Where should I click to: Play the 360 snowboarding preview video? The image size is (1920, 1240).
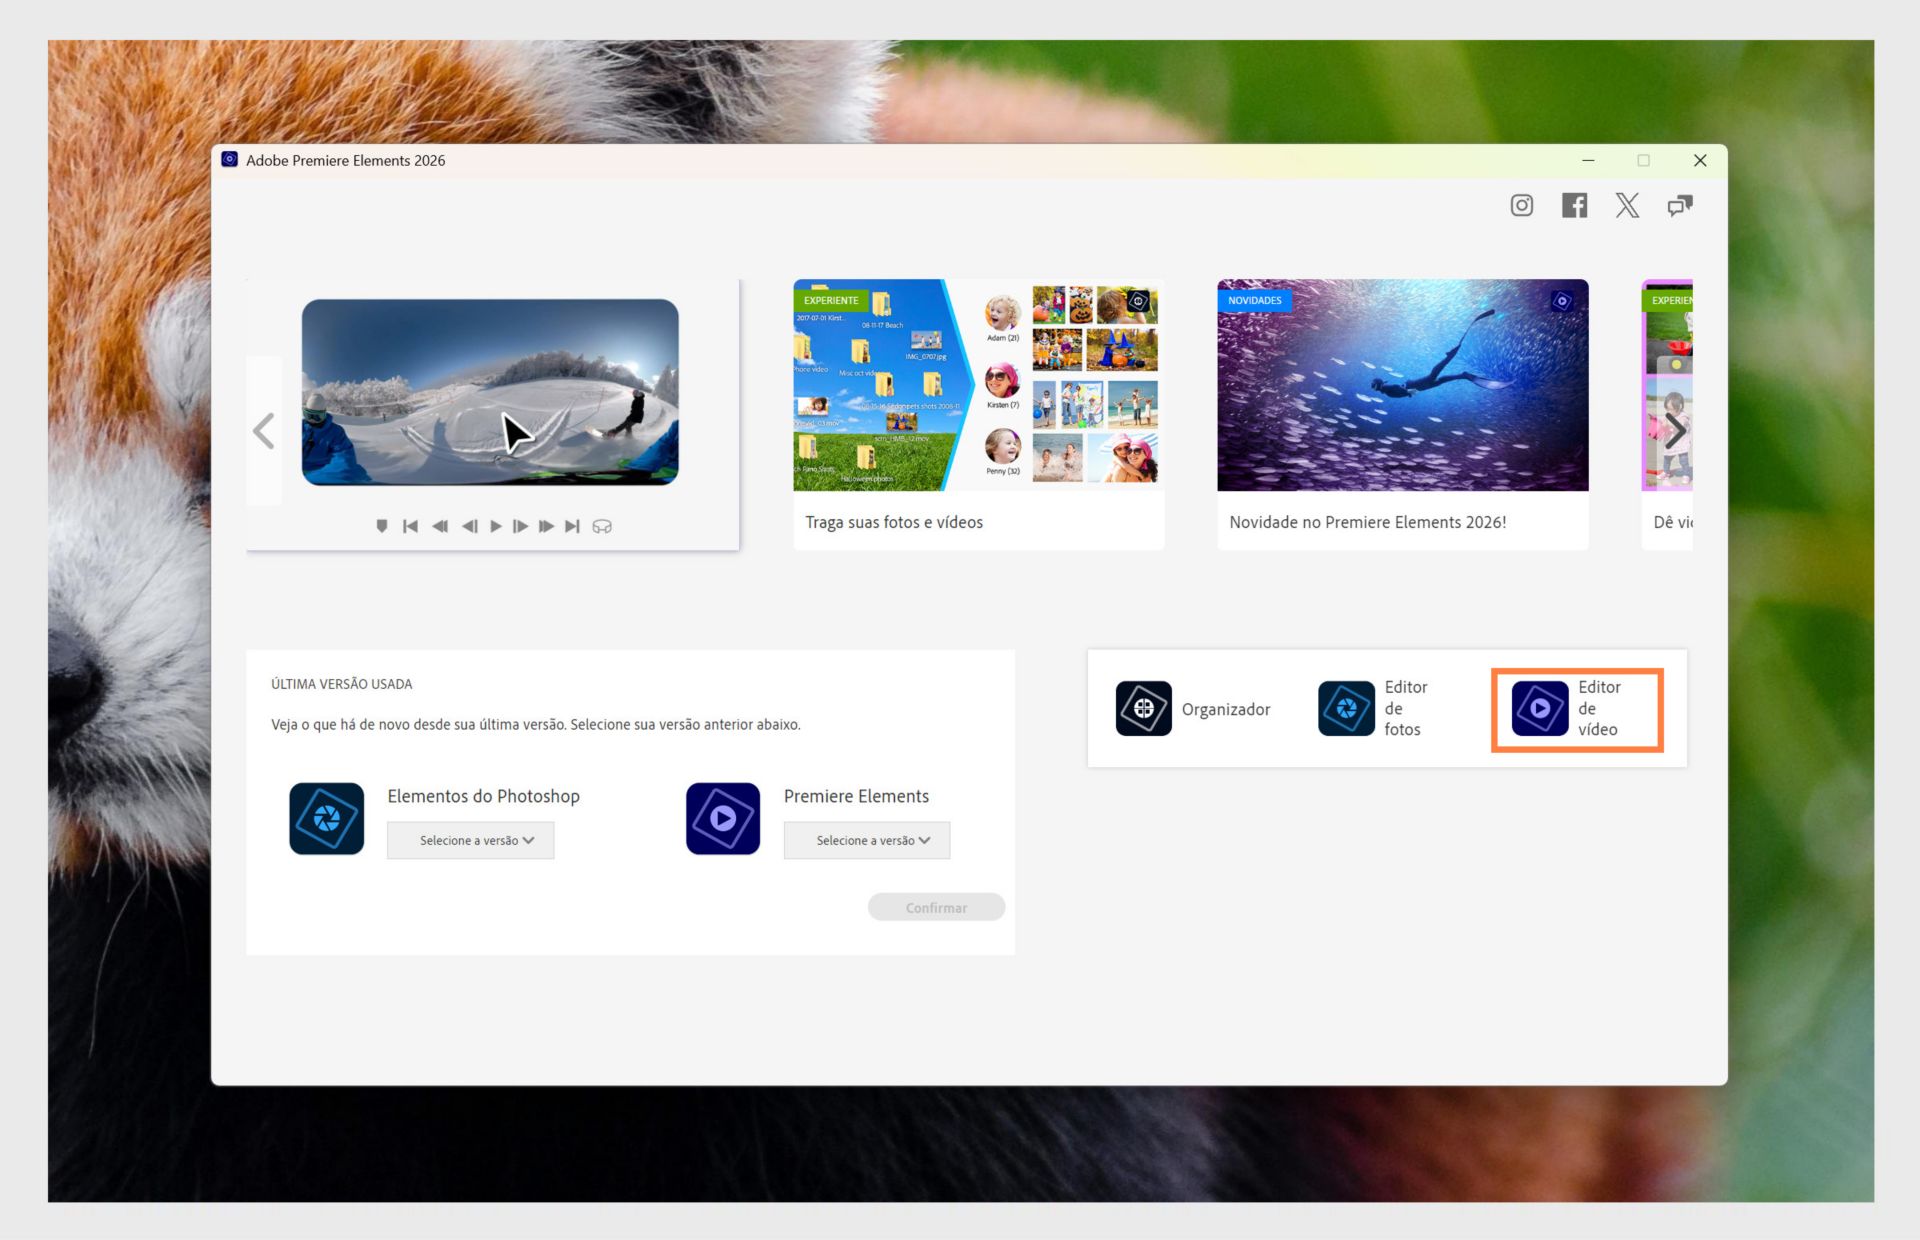495,525
